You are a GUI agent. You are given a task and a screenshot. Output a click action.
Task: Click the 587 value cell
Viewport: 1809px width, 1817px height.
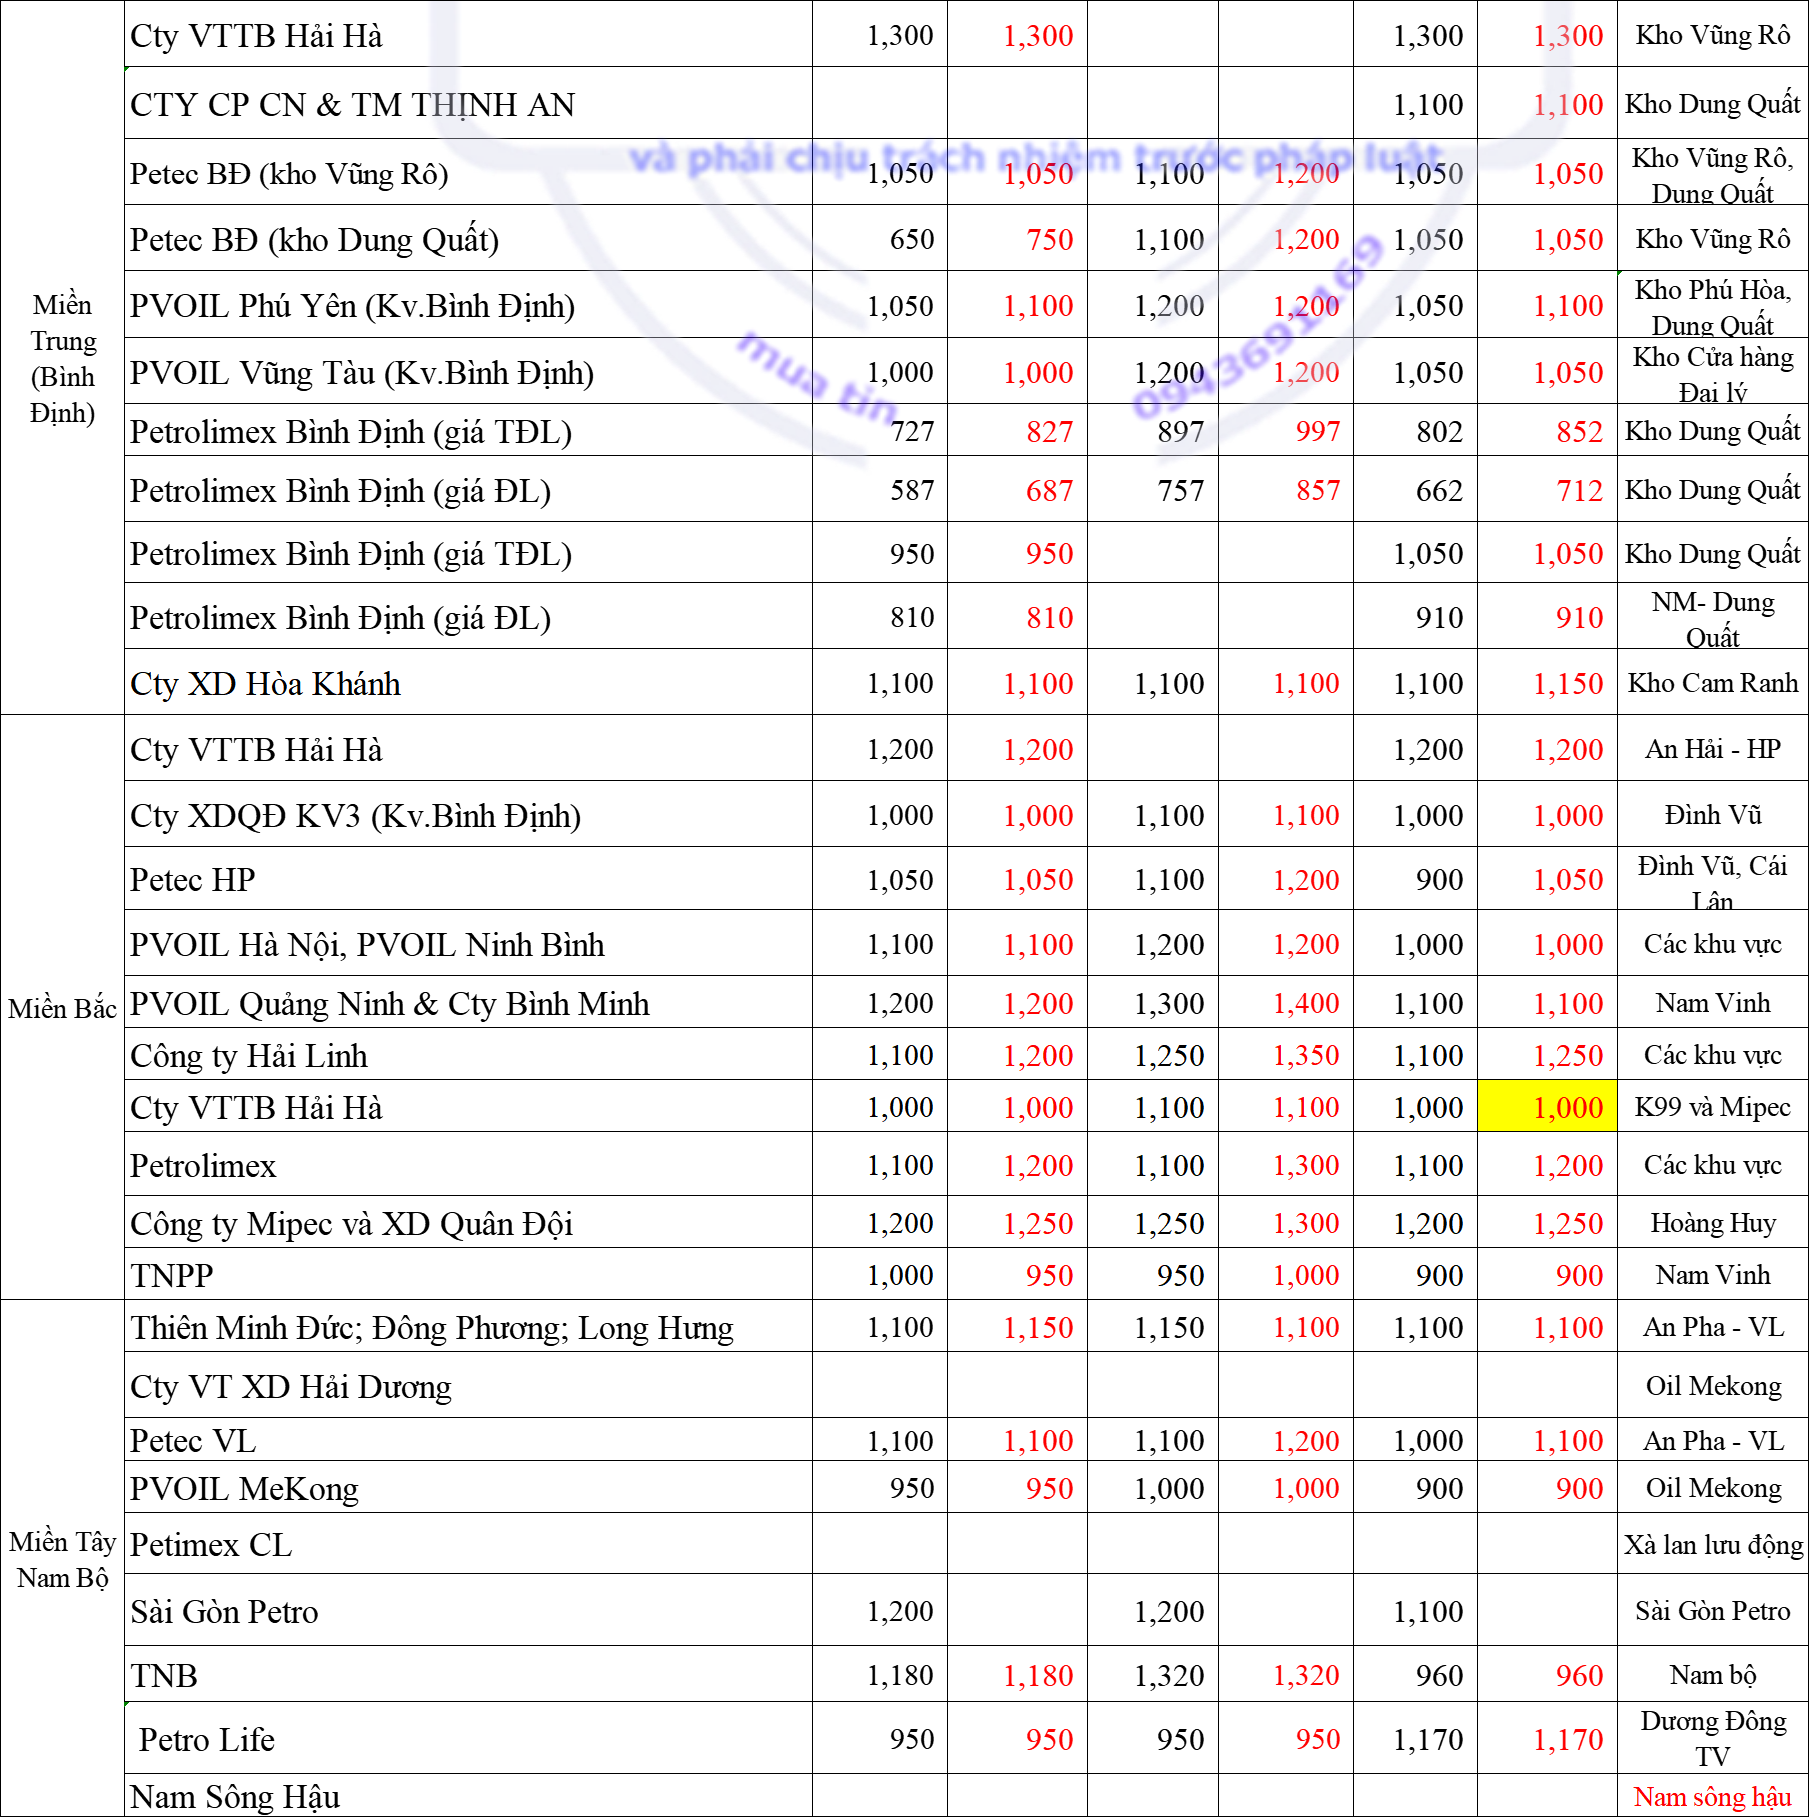880,490
